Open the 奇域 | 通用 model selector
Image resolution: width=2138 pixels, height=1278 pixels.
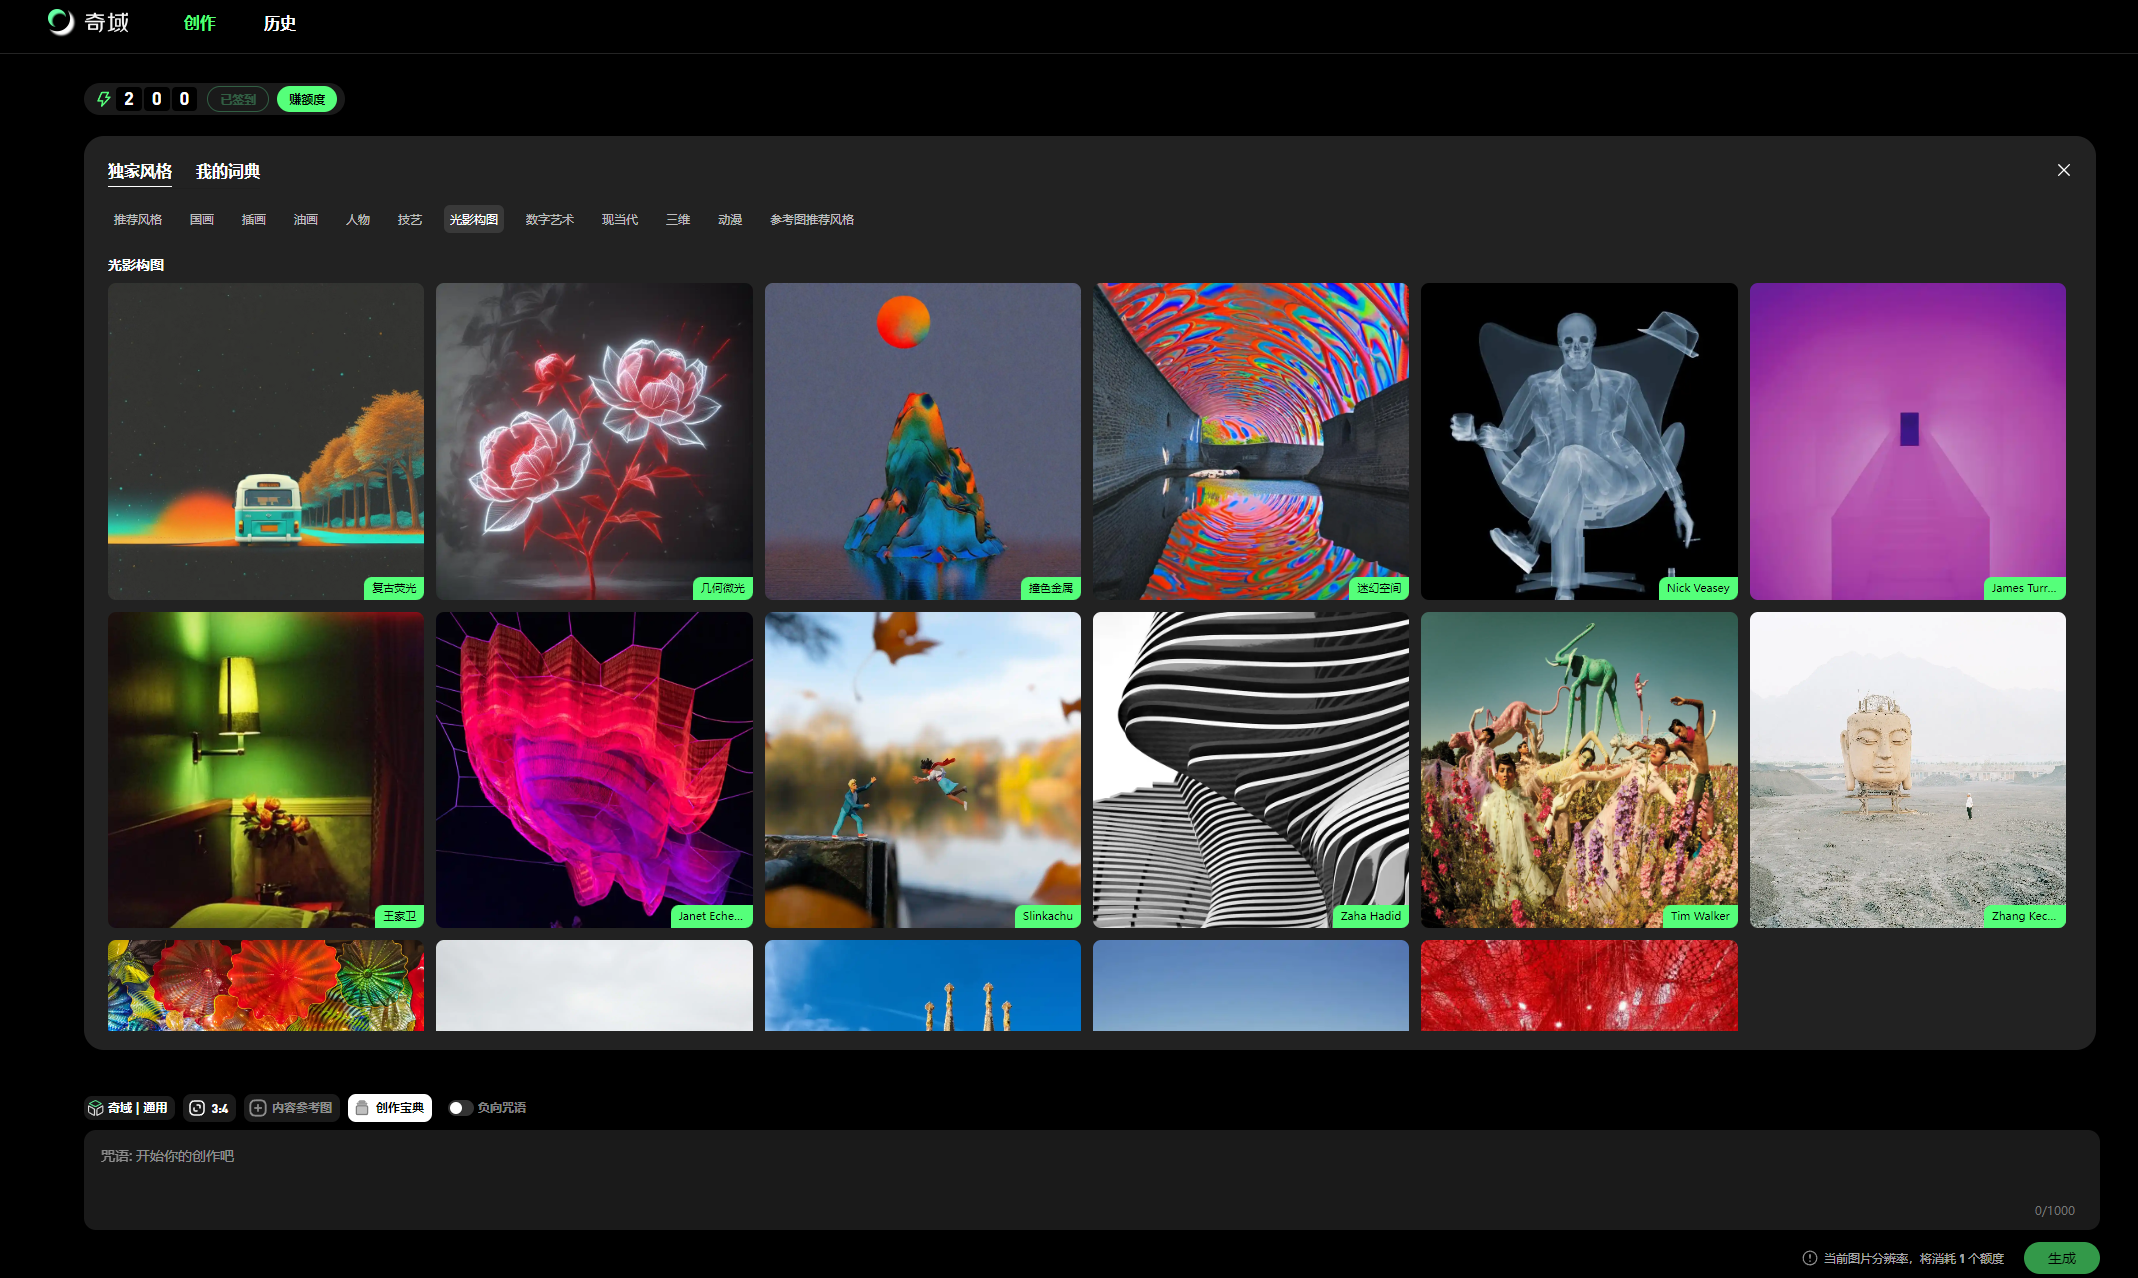129,1108
